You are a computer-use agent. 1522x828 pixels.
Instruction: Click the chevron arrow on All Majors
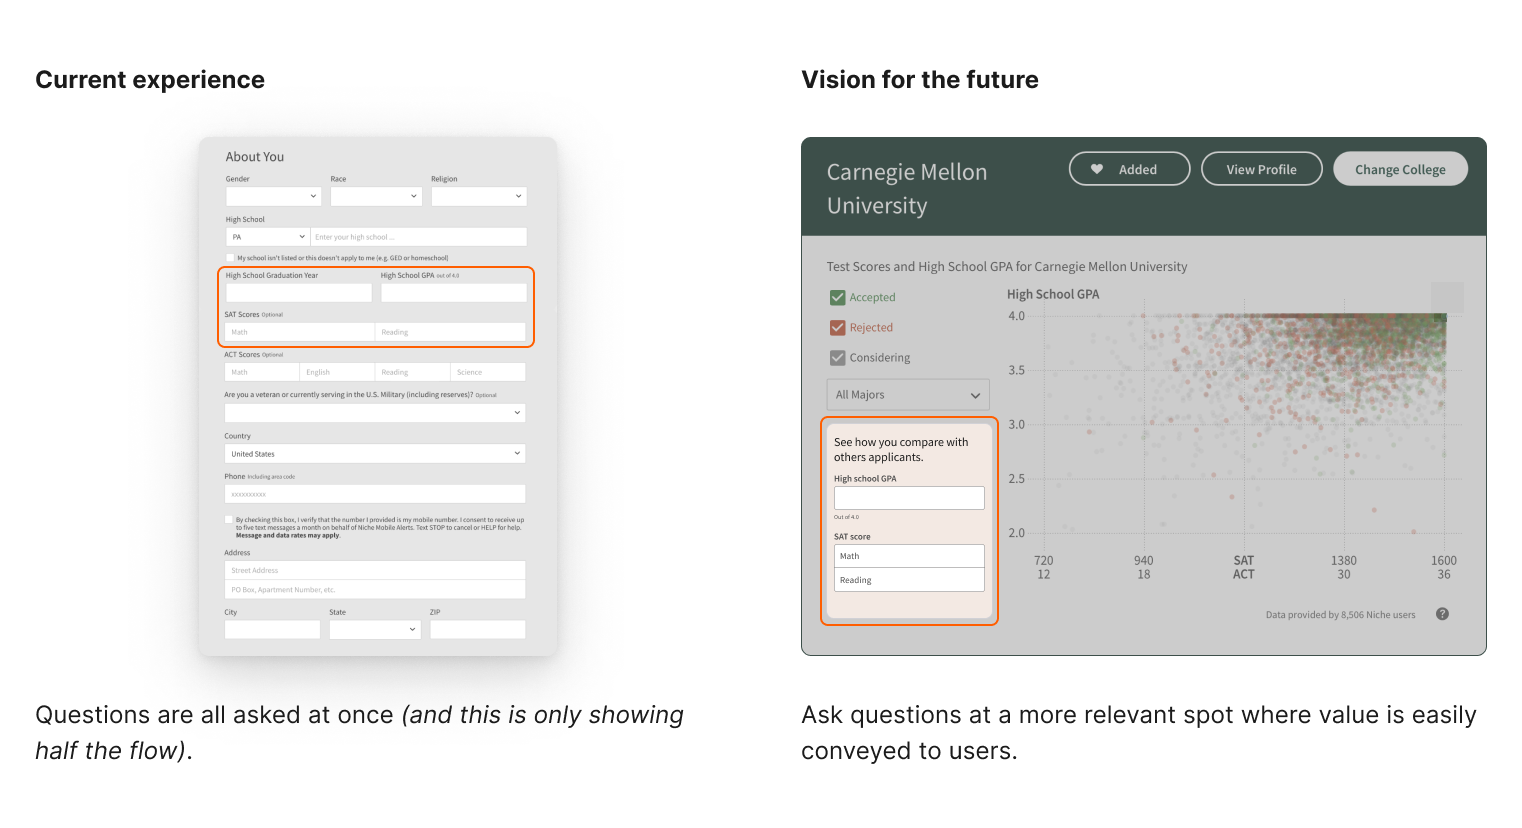tap(975, 395)
